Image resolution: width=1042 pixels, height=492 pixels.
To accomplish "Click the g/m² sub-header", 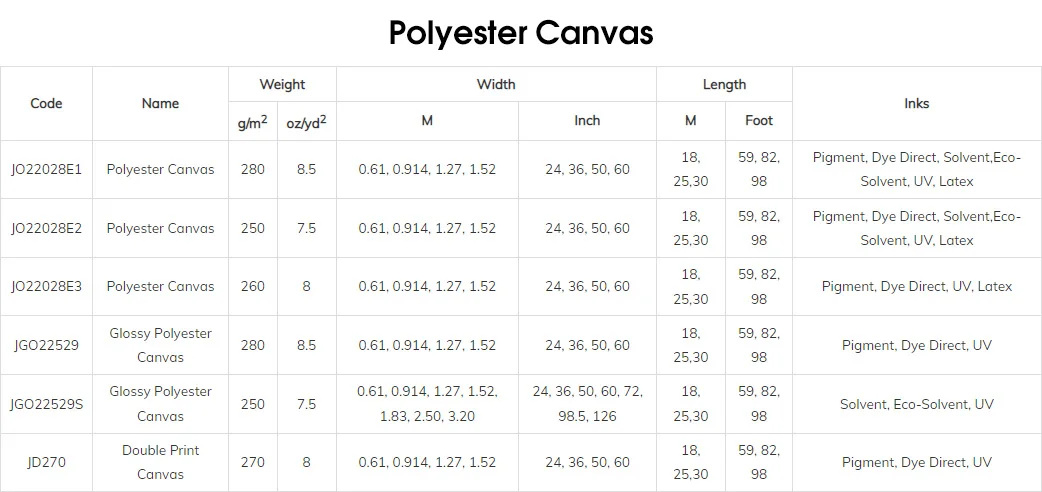I will tap(252, 121).
